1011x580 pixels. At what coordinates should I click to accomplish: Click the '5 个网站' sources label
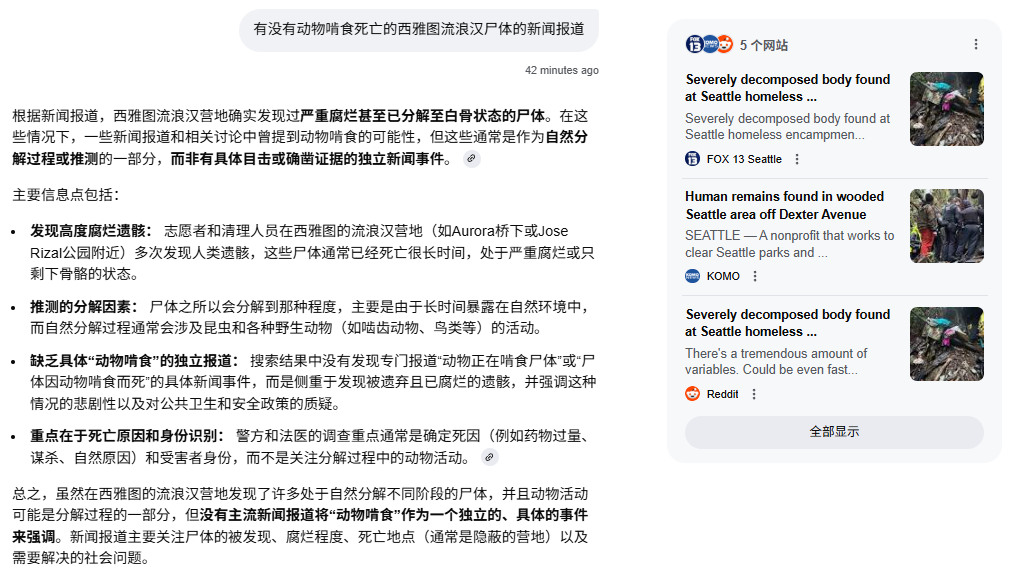pos(764,45)
